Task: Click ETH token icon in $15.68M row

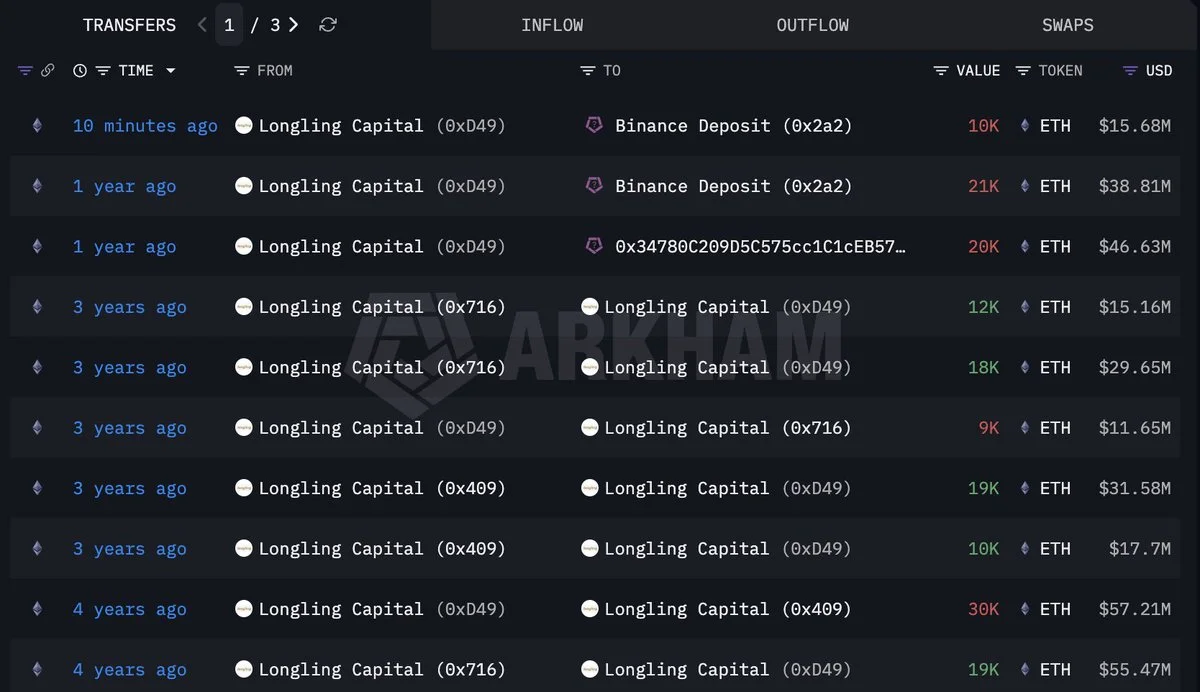Action: (x=1024, y=126)
